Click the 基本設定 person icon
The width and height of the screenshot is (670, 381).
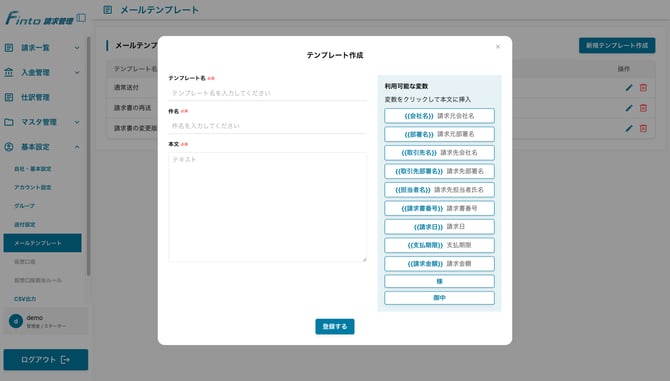[x=9, y=147]
